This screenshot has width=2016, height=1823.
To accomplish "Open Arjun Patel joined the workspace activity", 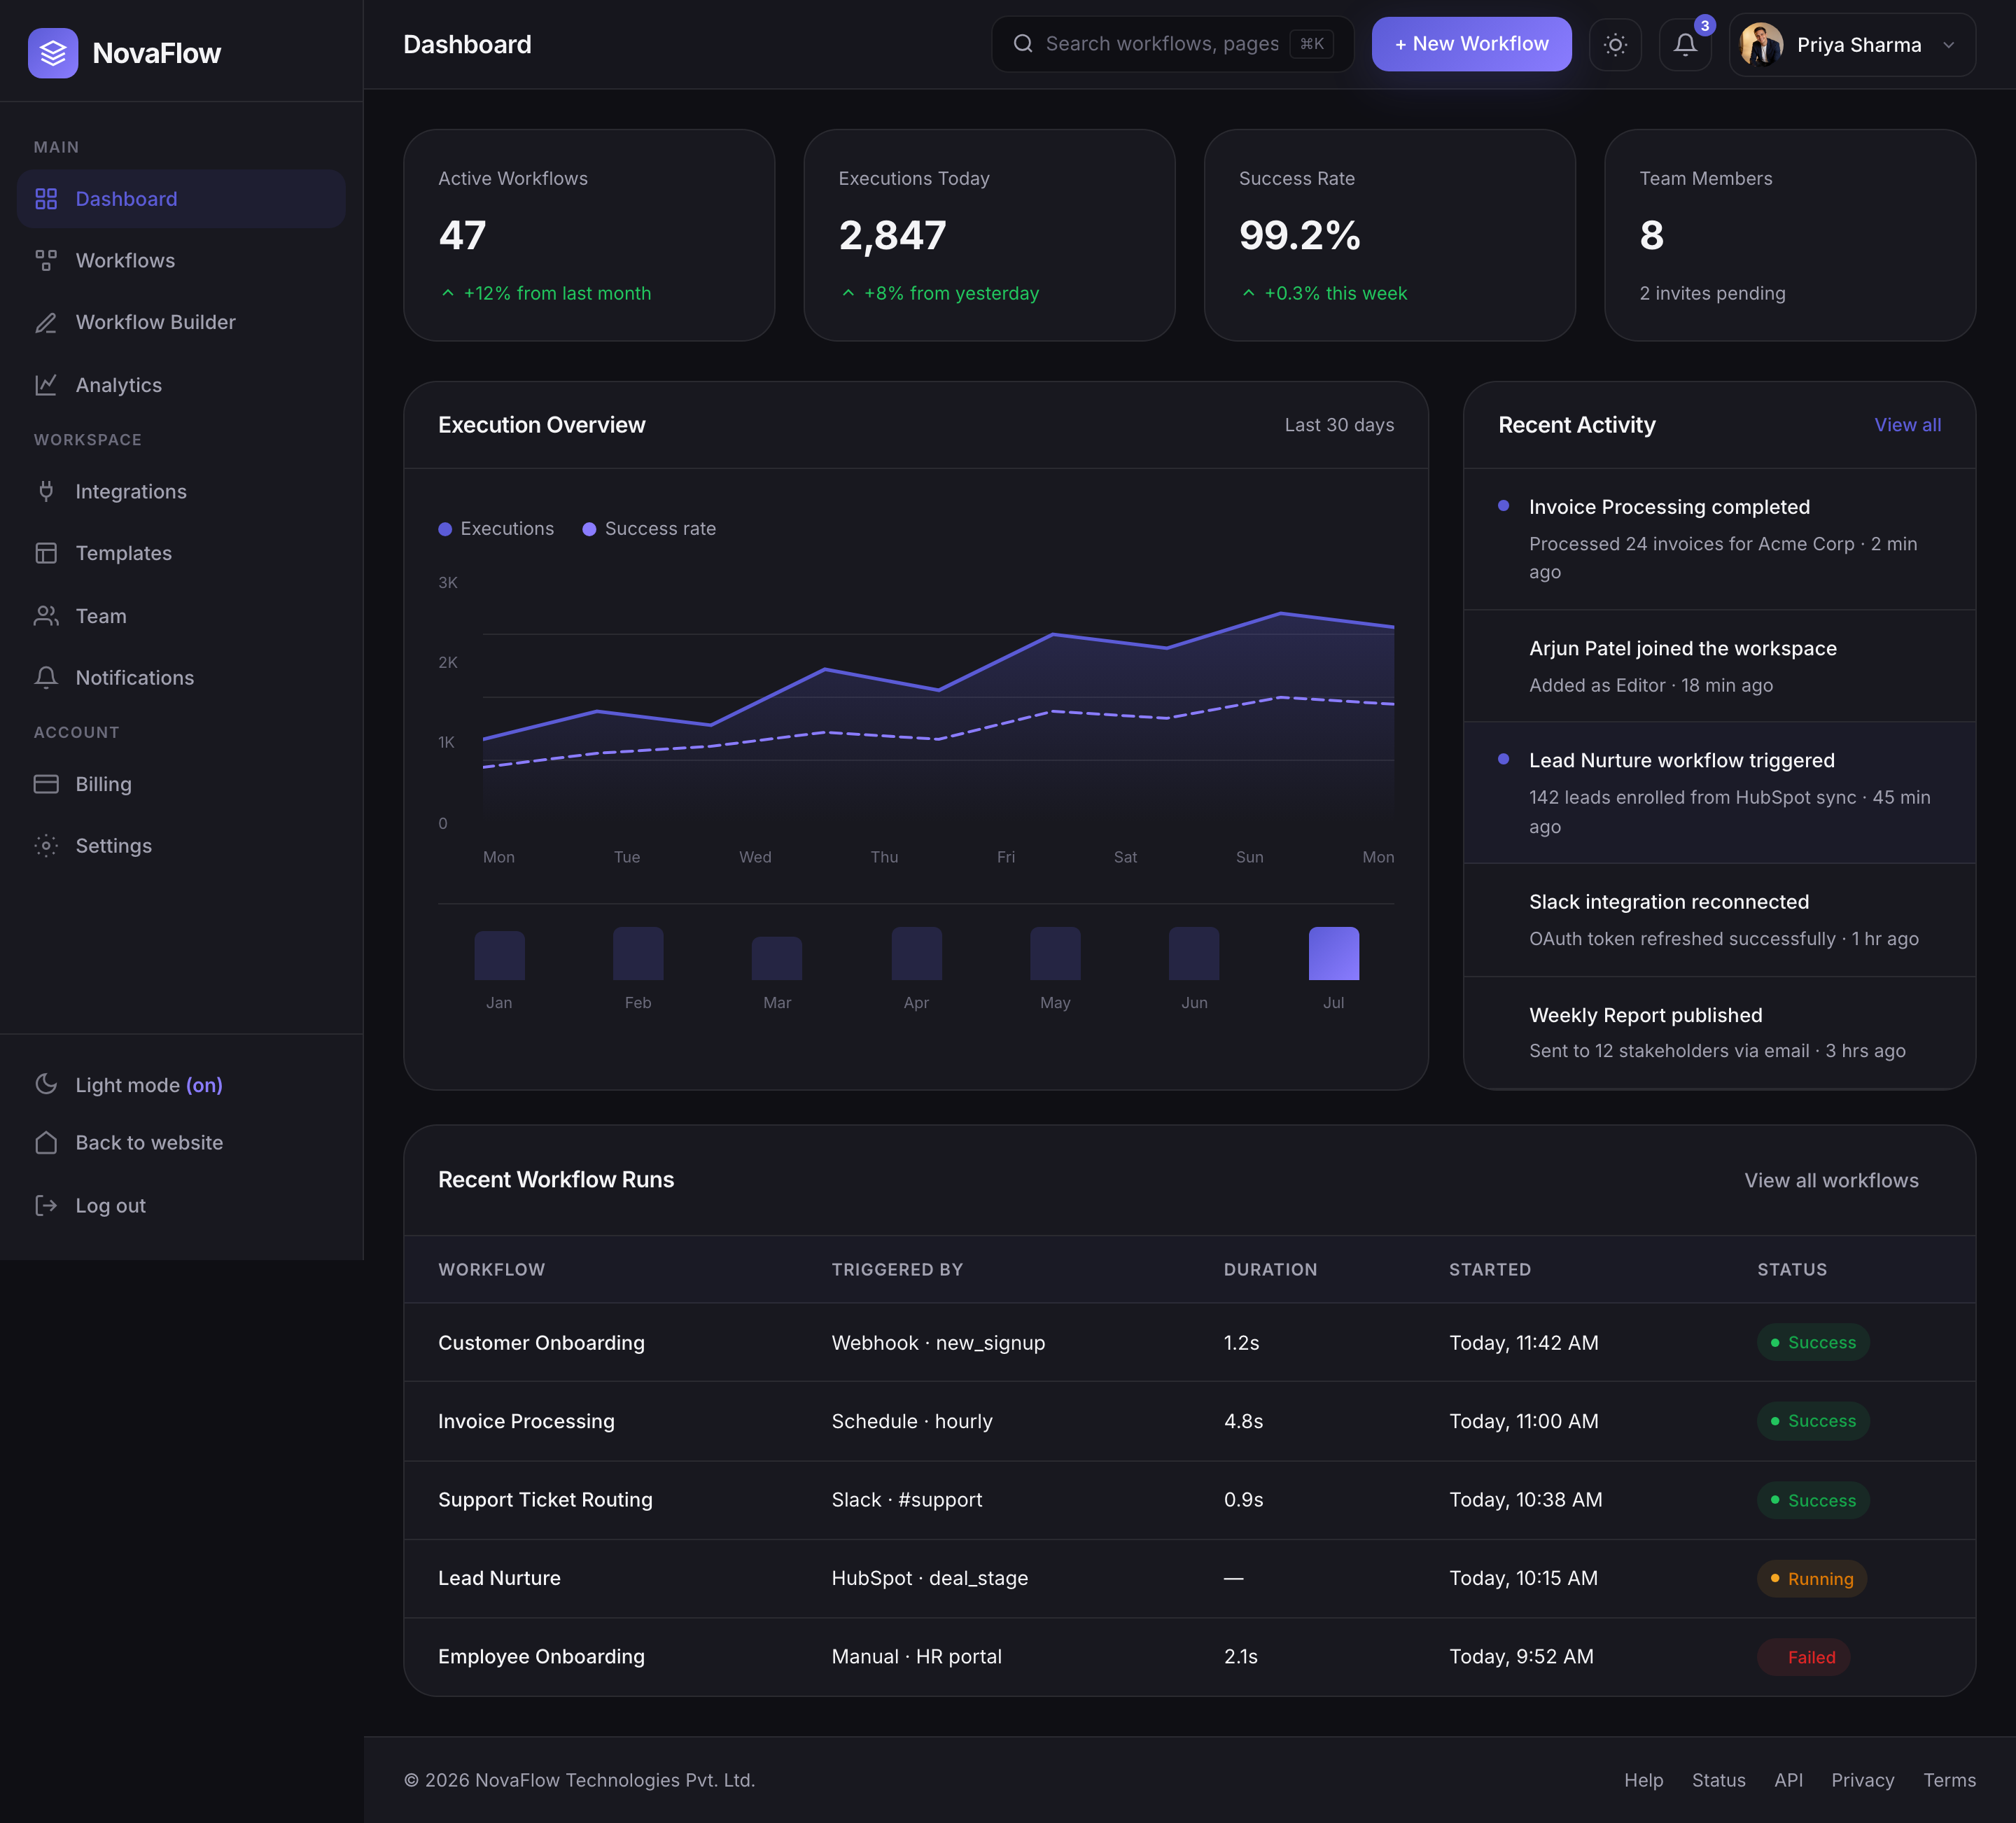I will 1719,666.
